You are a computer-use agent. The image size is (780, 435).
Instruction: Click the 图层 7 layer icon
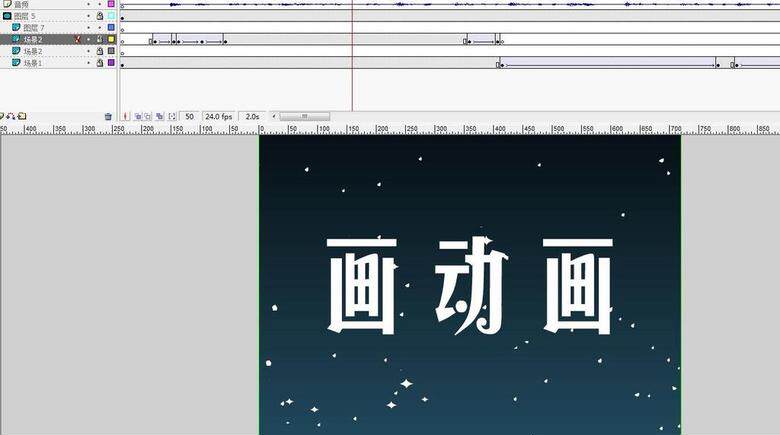[16, 27]
